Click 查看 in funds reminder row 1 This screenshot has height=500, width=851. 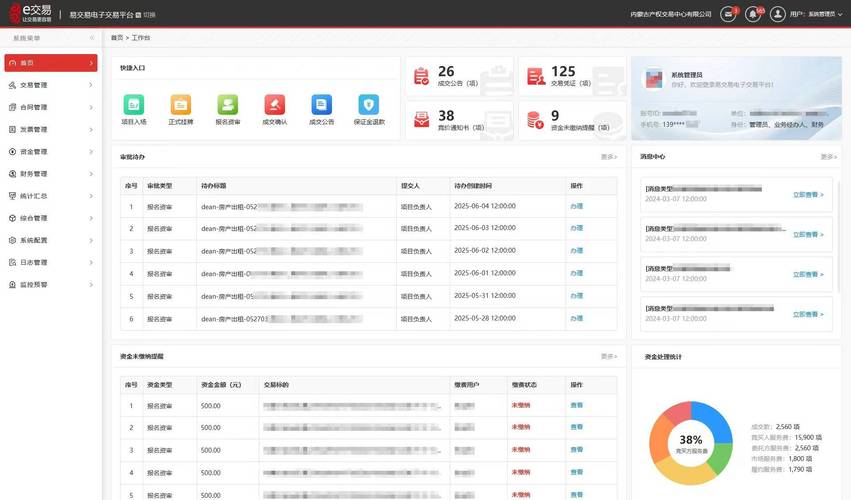(x=576, y=406)
